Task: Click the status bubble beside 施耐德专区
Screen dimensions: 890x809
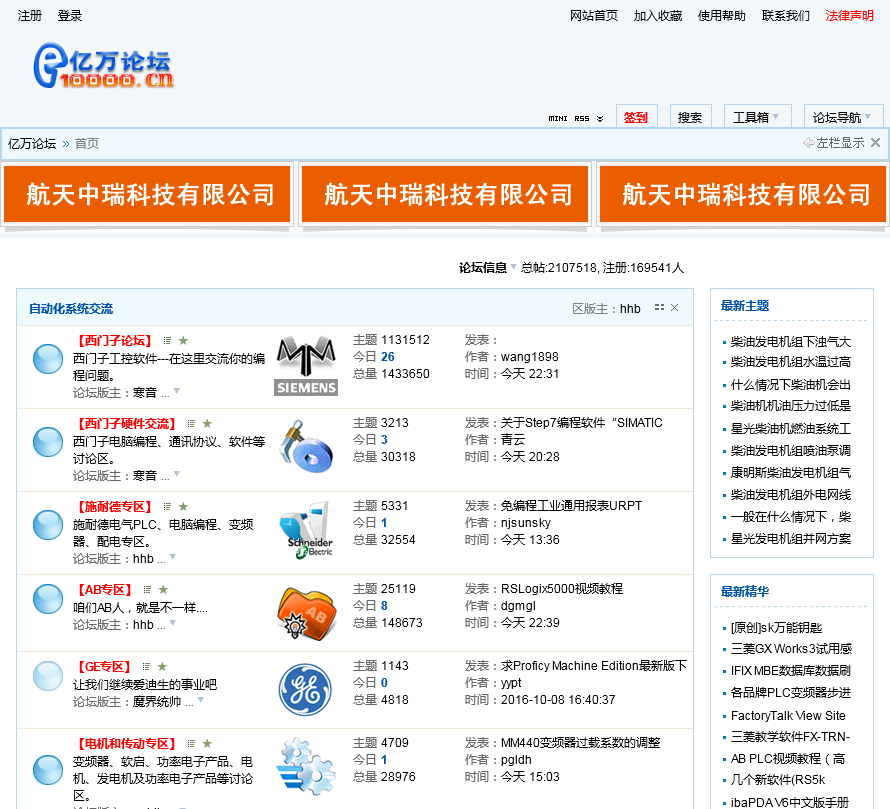Action: pos(48,525)
